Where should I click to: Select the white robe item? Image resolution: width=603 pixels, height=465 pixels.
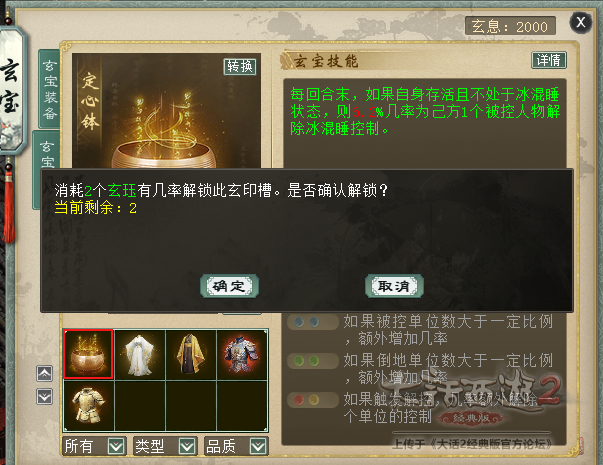pyautogui.click(x=140, y=354)
